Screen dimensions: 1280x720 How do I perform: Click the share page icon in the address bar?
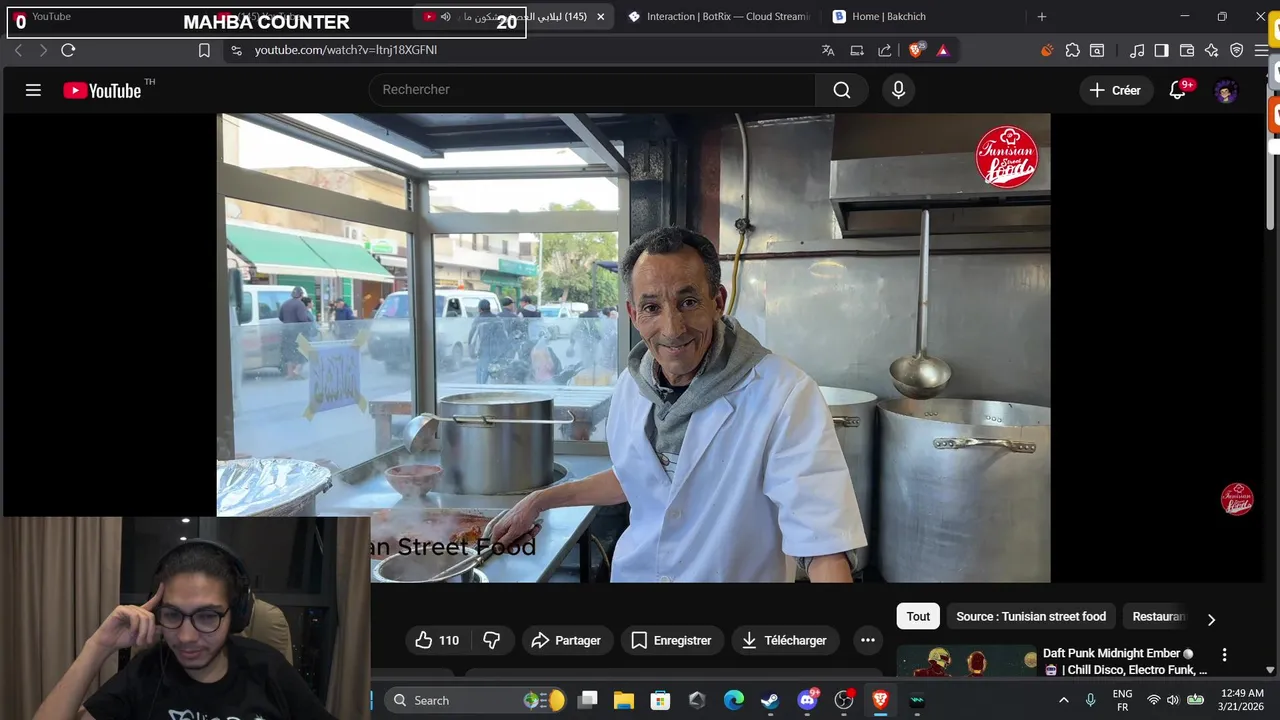885,50
